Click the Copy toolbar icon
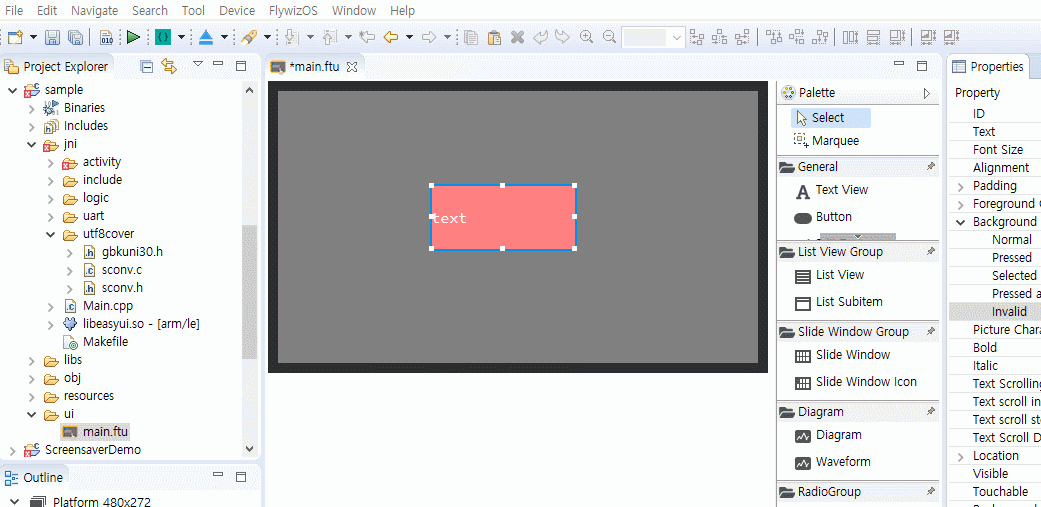 click(471, 37)
